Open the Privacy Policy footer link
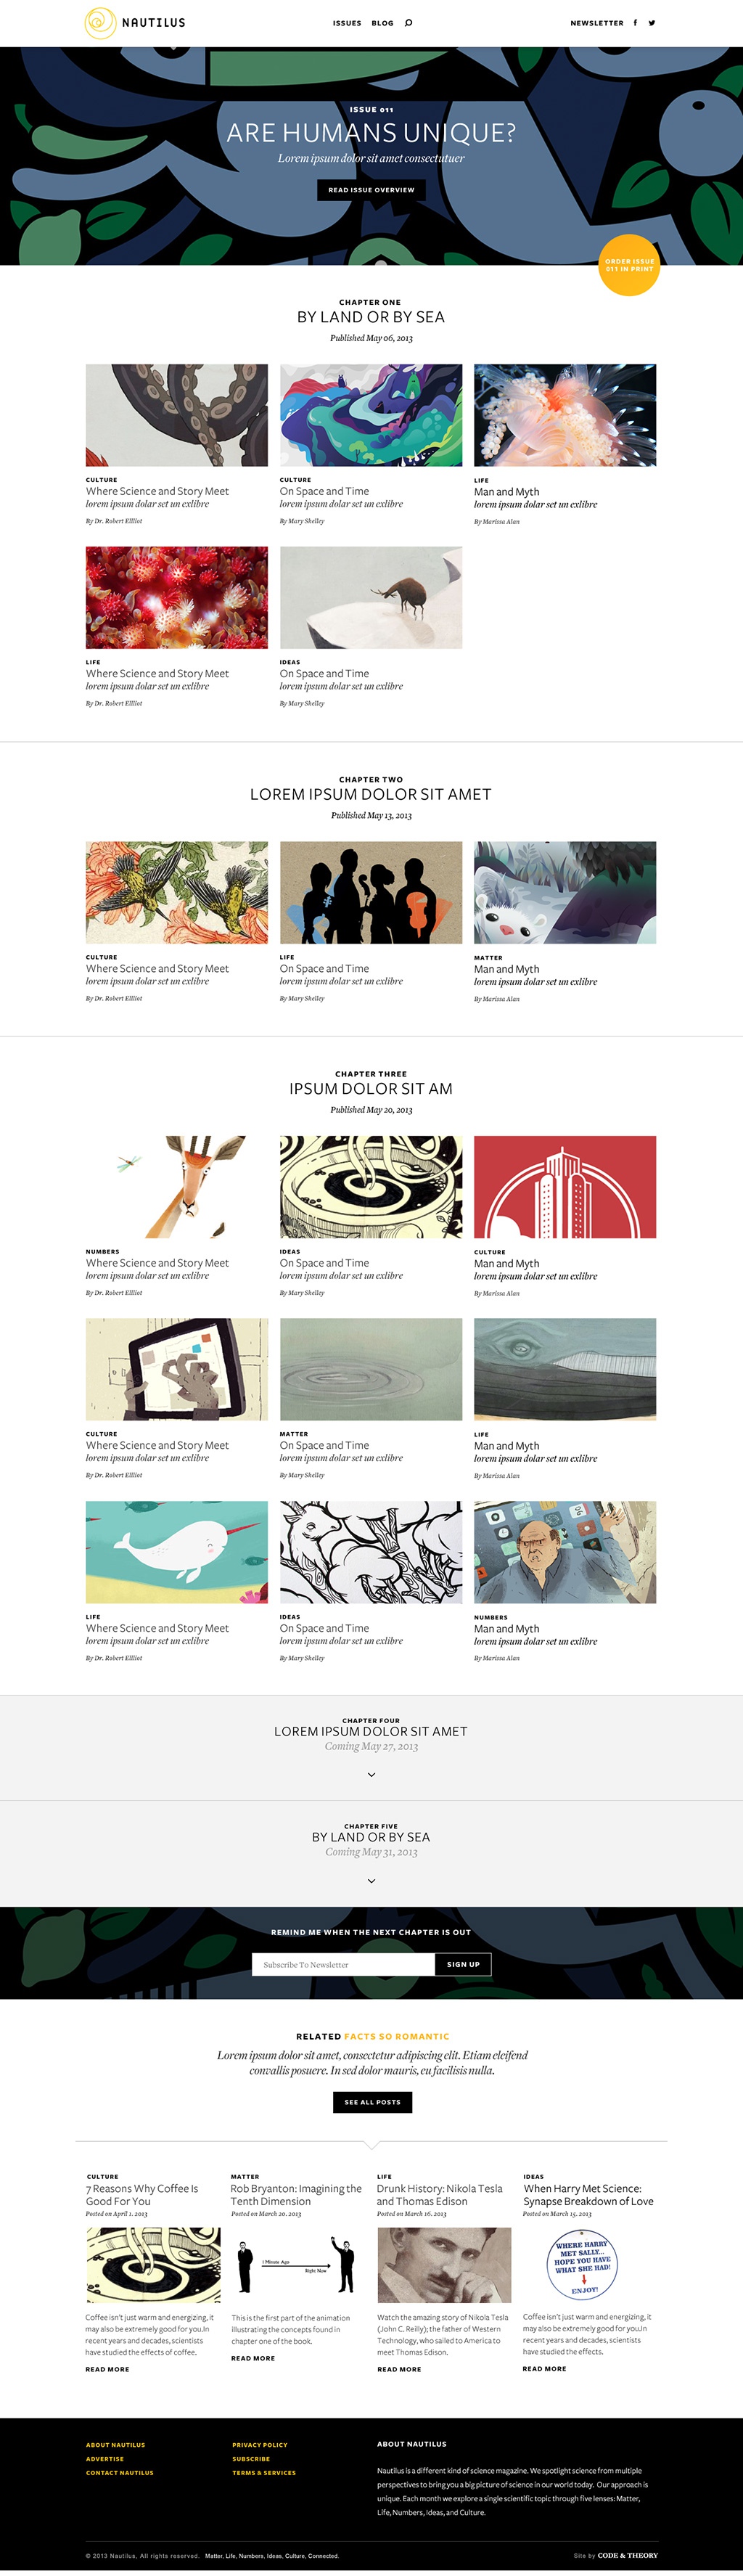Viewport: 743px width, 2576px height. click(260, 2445)
